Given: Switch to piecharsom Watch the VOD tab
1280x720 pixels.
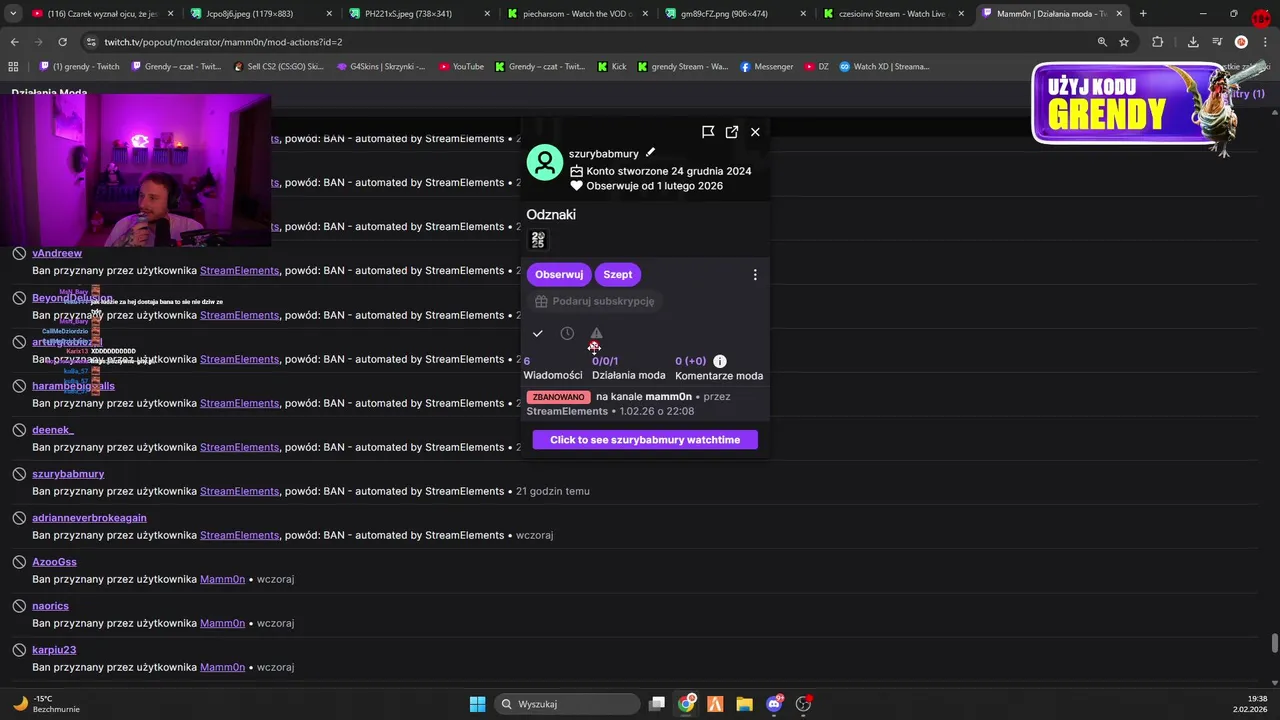Looking at the screenshot, I should (575, 14).
